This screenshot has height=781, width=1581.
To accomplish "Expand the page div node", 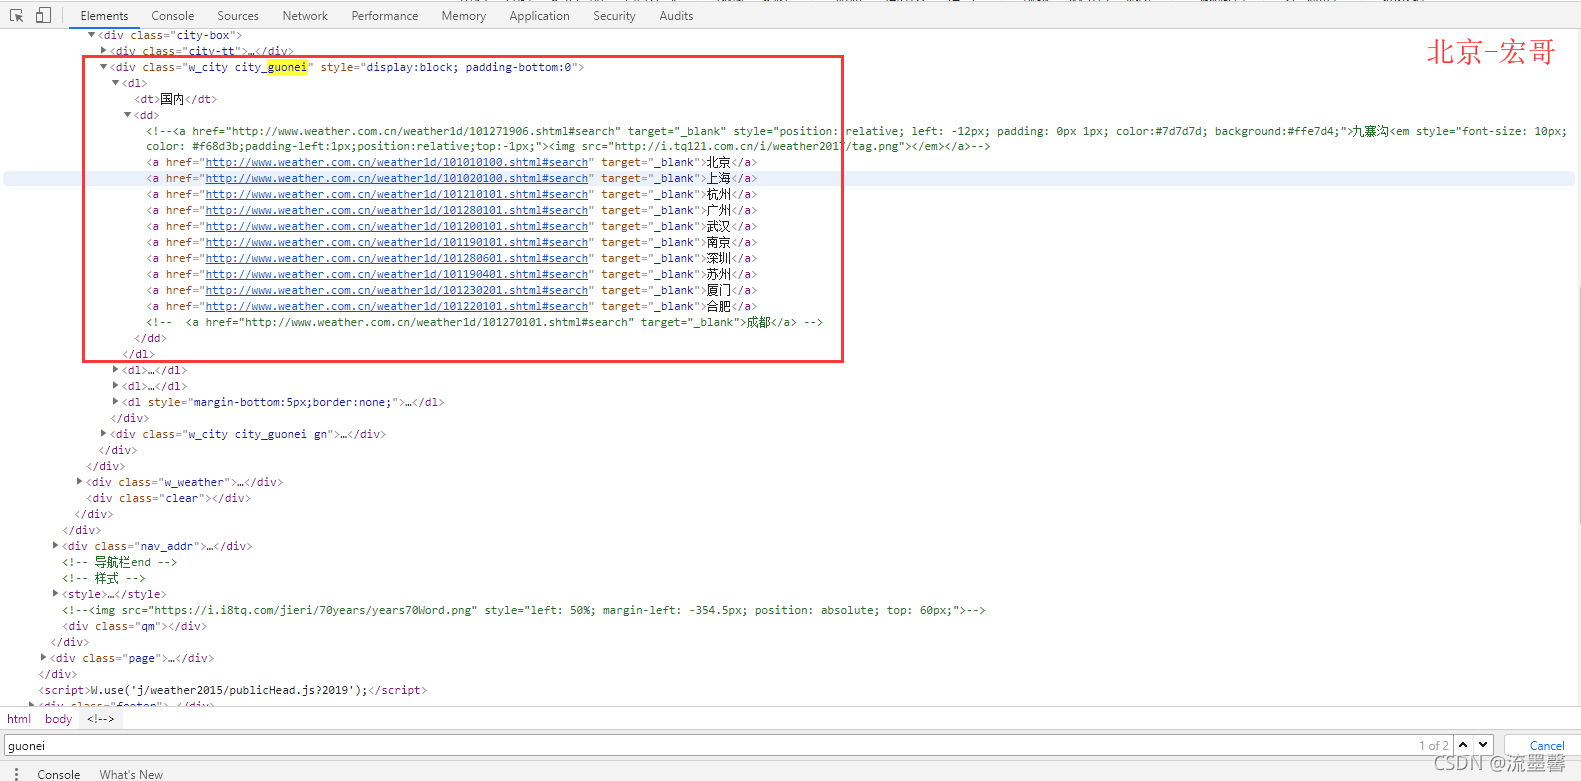I will pyautogui.click(x=43, y=658).
